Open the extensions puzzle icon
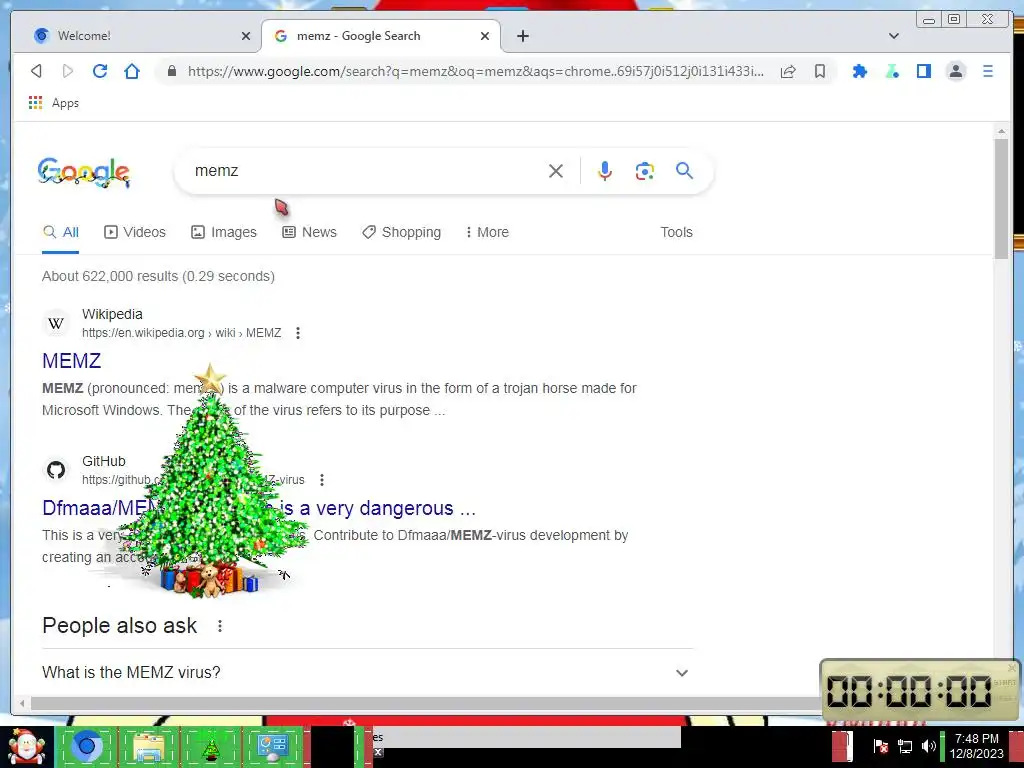The height and width of the screenshot is (768, 1024). (860, 71)
